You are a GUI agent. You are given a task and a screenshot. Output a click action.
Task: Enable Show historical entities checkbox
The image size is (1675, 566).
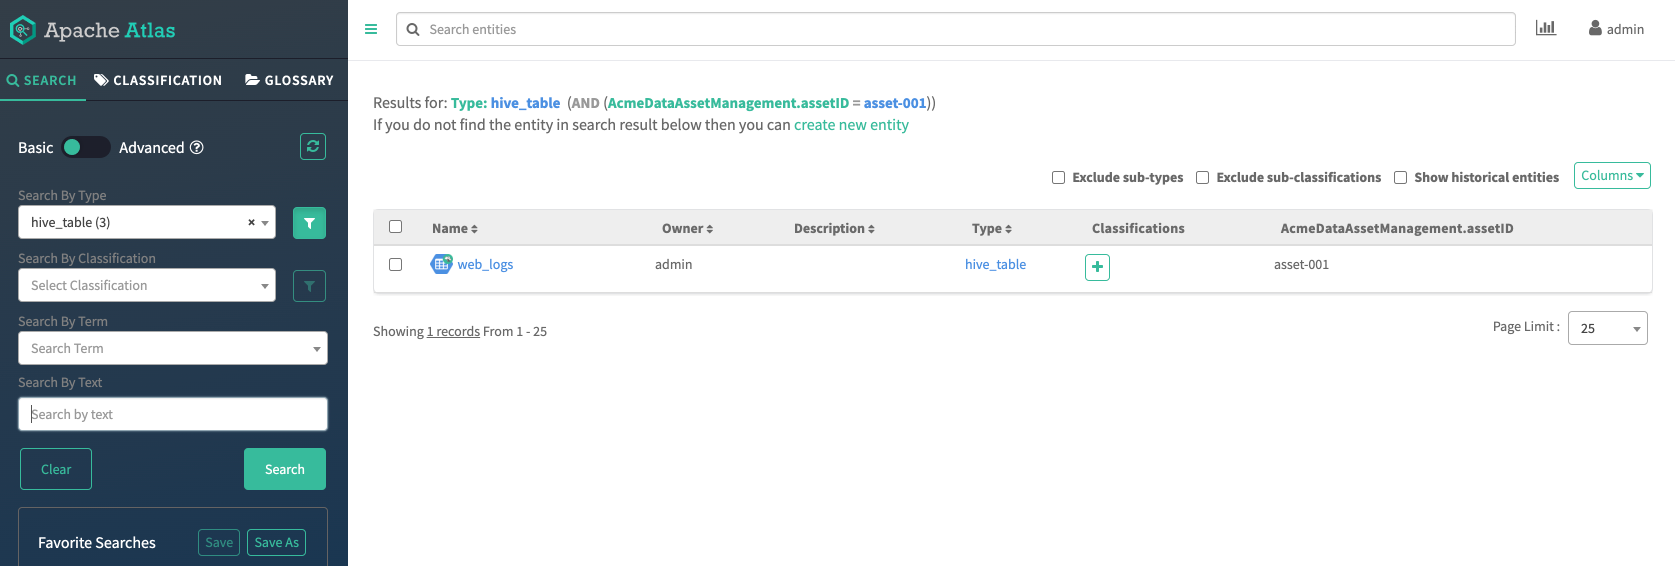point(1400,177)
